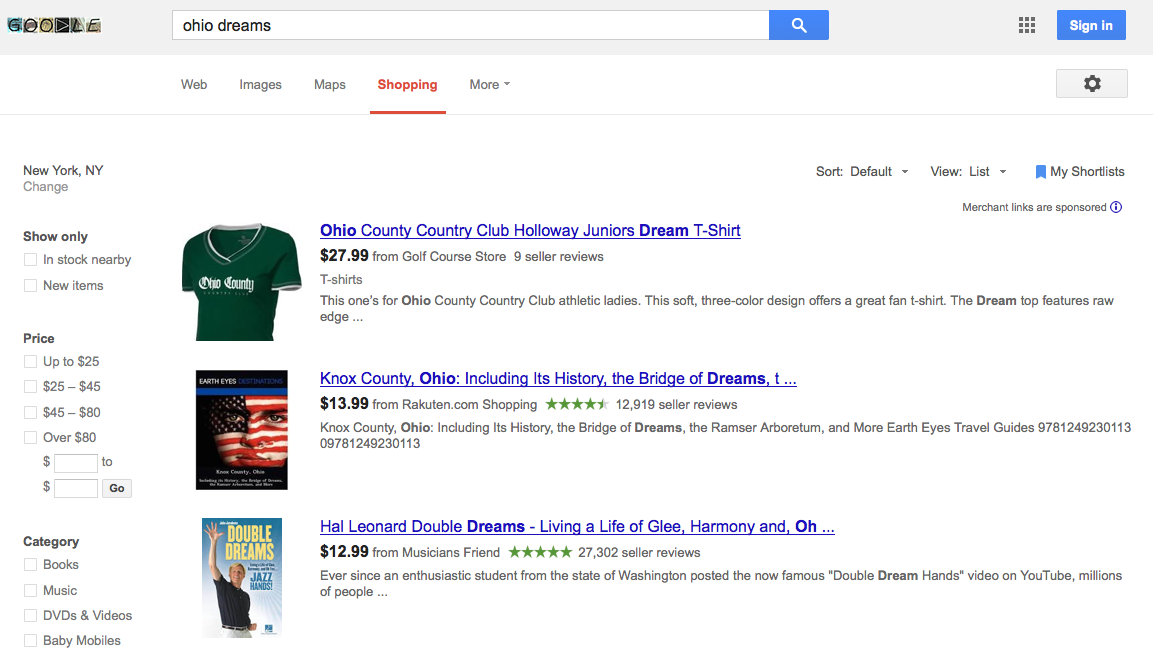The height and width of the screenshot is (659, 1153).
Task: Click the New York, NY location text
Action: point(63,171)
